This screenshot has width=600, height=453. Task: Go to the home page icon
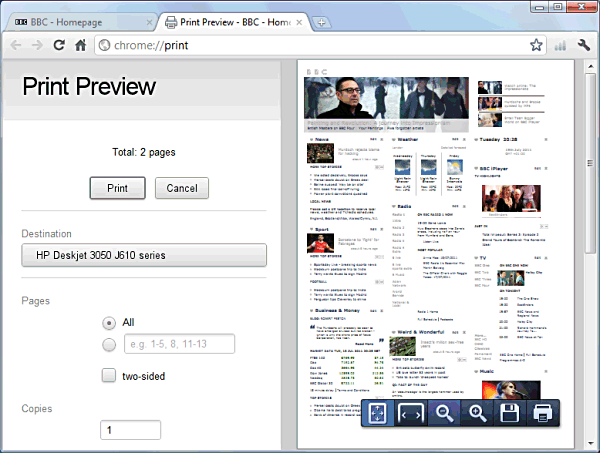pyautogui.click(x=80, y=45)
